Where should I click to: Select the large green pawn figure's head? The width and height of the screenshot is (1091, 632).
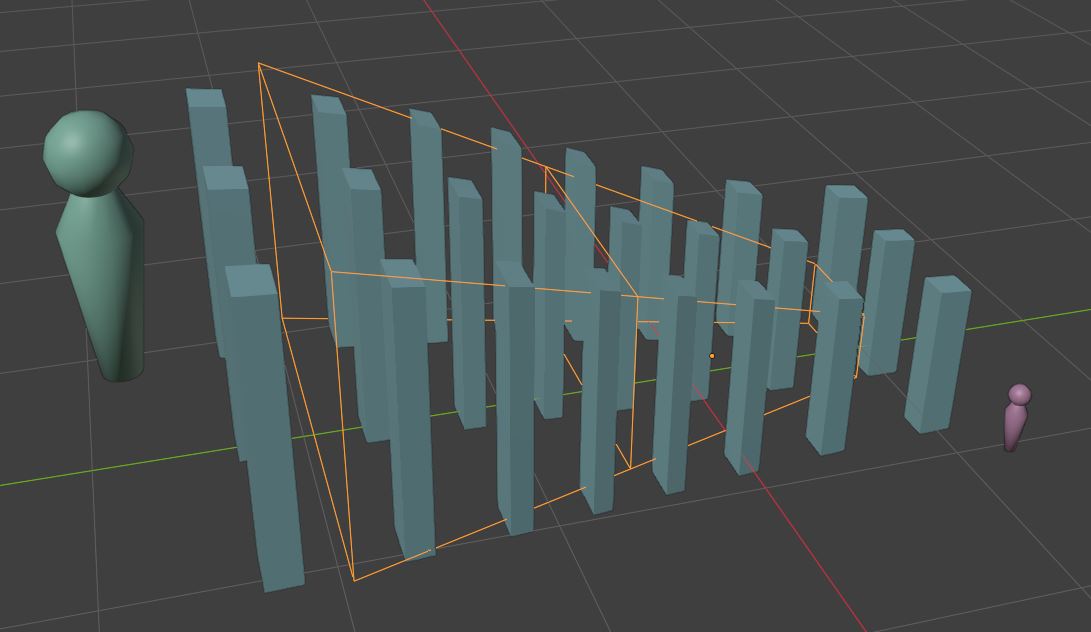[x=88, y=152]
